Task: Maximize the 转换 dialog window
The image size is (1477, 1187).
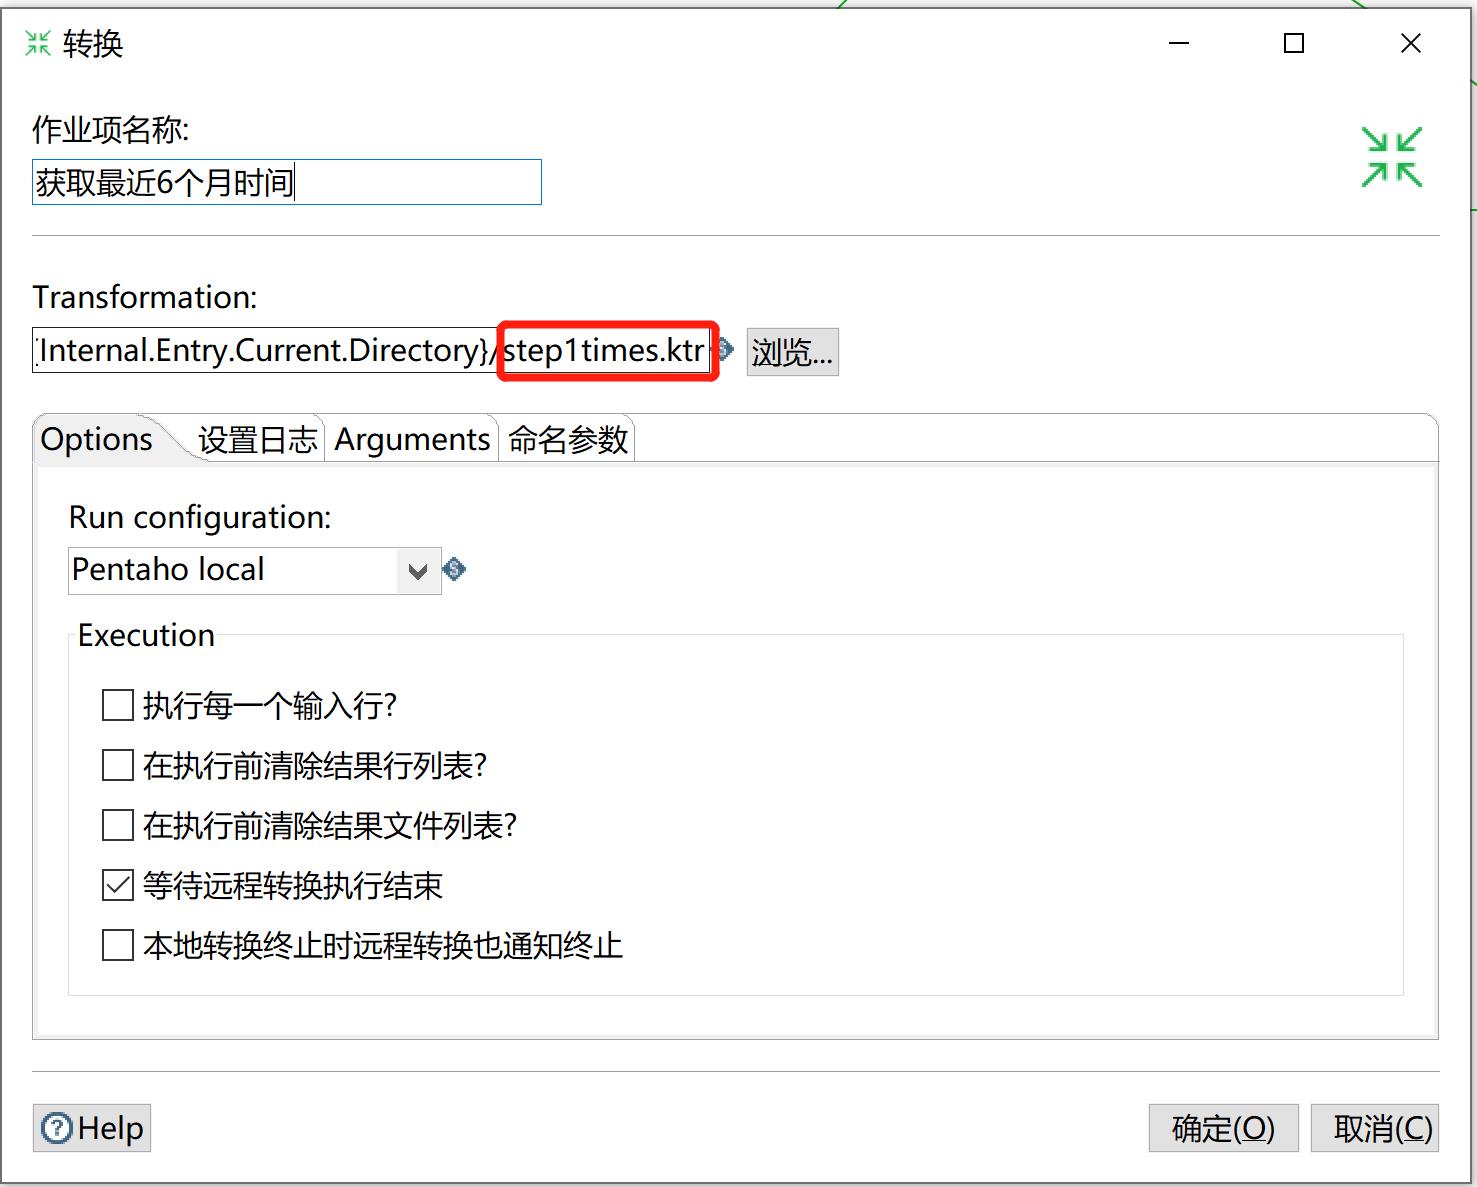Action: coord(1294,43)
